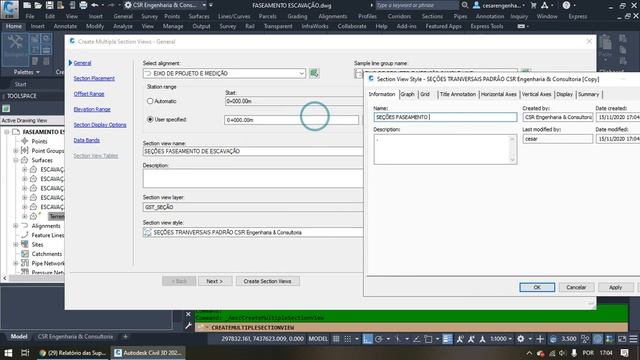This screenshot has width=640, height=360.
Task: Open the Select alignment dropdown
Action: [x=301, y=73]
